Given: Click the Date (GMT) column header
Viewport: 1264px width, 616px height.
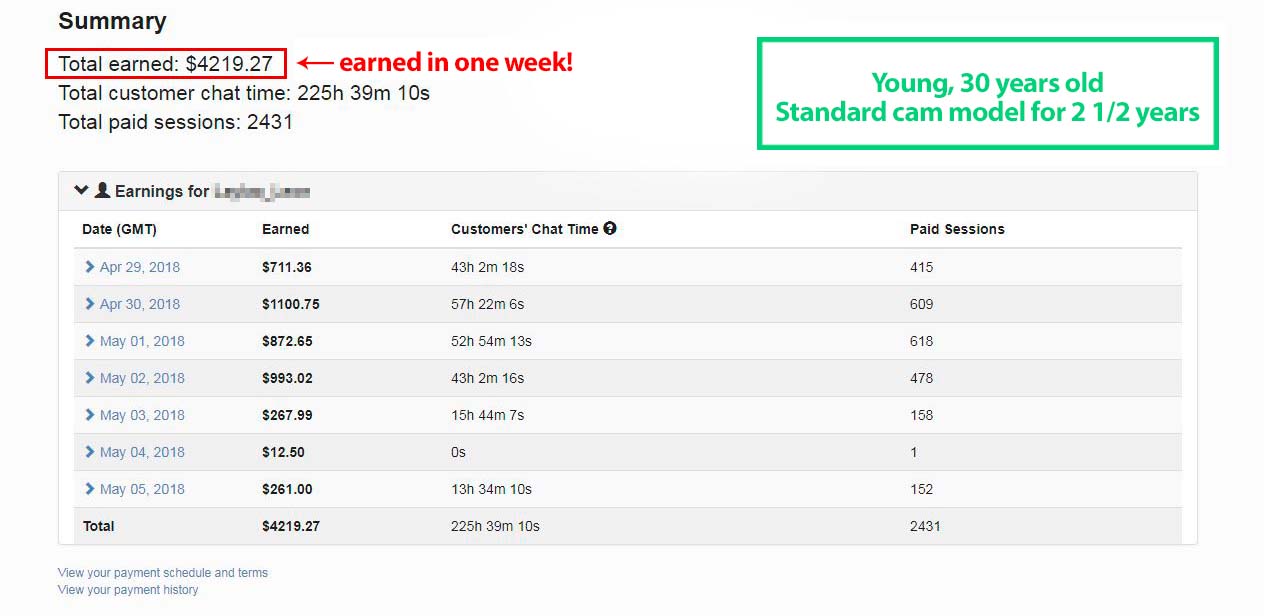Looking at the screenshot, I should tap(119, 229).
